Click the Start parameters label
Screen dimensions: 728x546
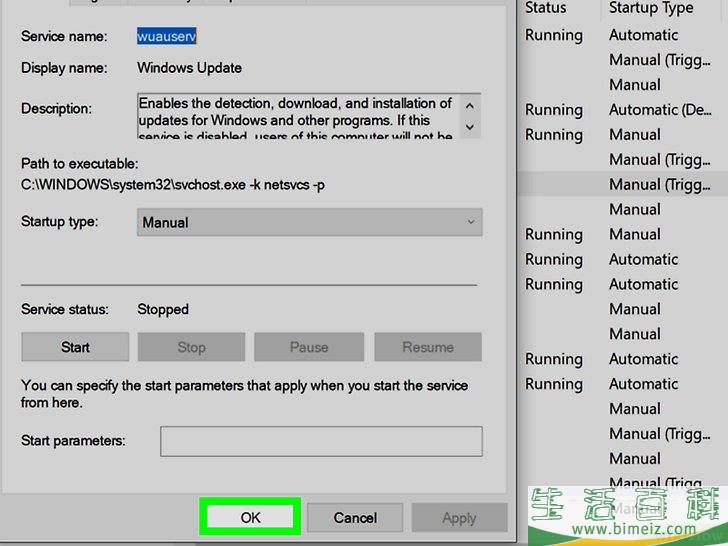pyautogui.click(x=73, y=440)
